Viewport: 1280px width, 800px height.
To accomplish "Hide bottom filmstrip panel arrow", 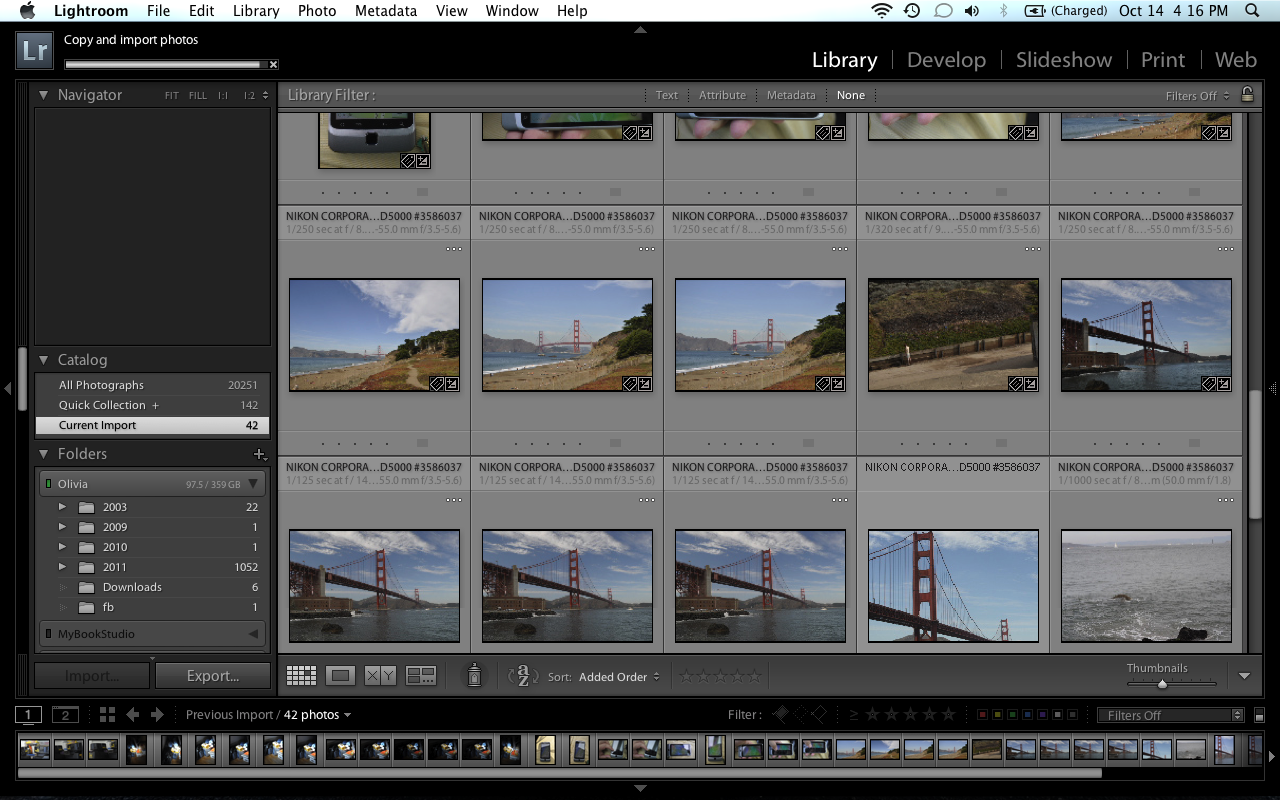I will coord(640,788).
